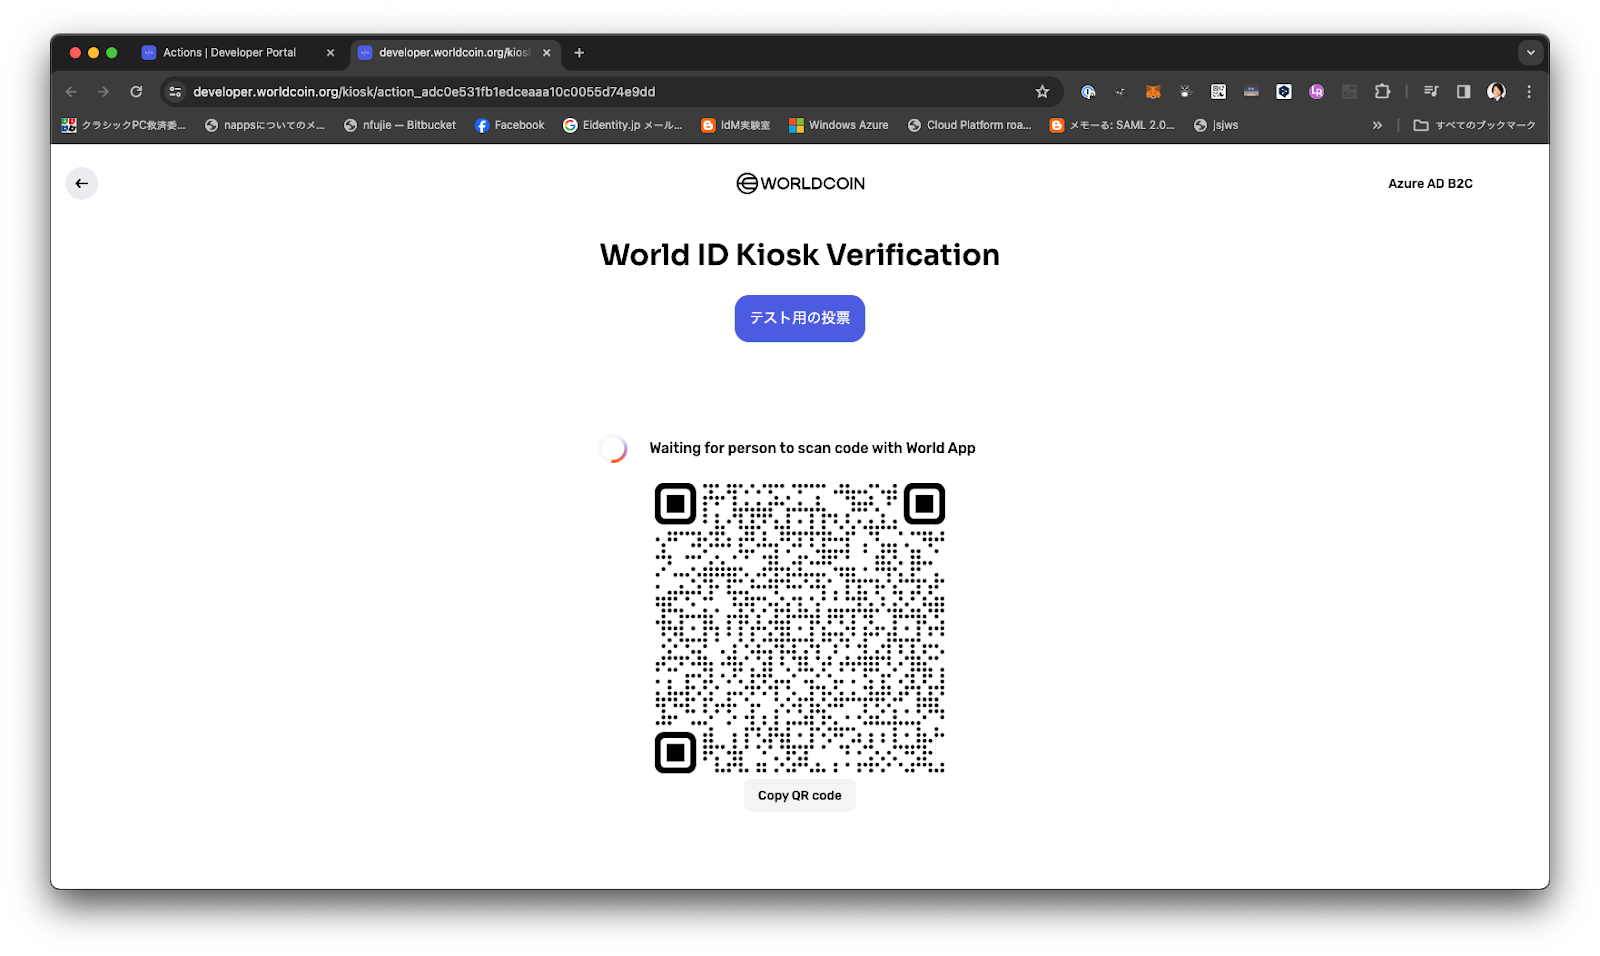Close the Actions | Developer Portal tab
The image size is (1600, 956).
pos(331,53)
